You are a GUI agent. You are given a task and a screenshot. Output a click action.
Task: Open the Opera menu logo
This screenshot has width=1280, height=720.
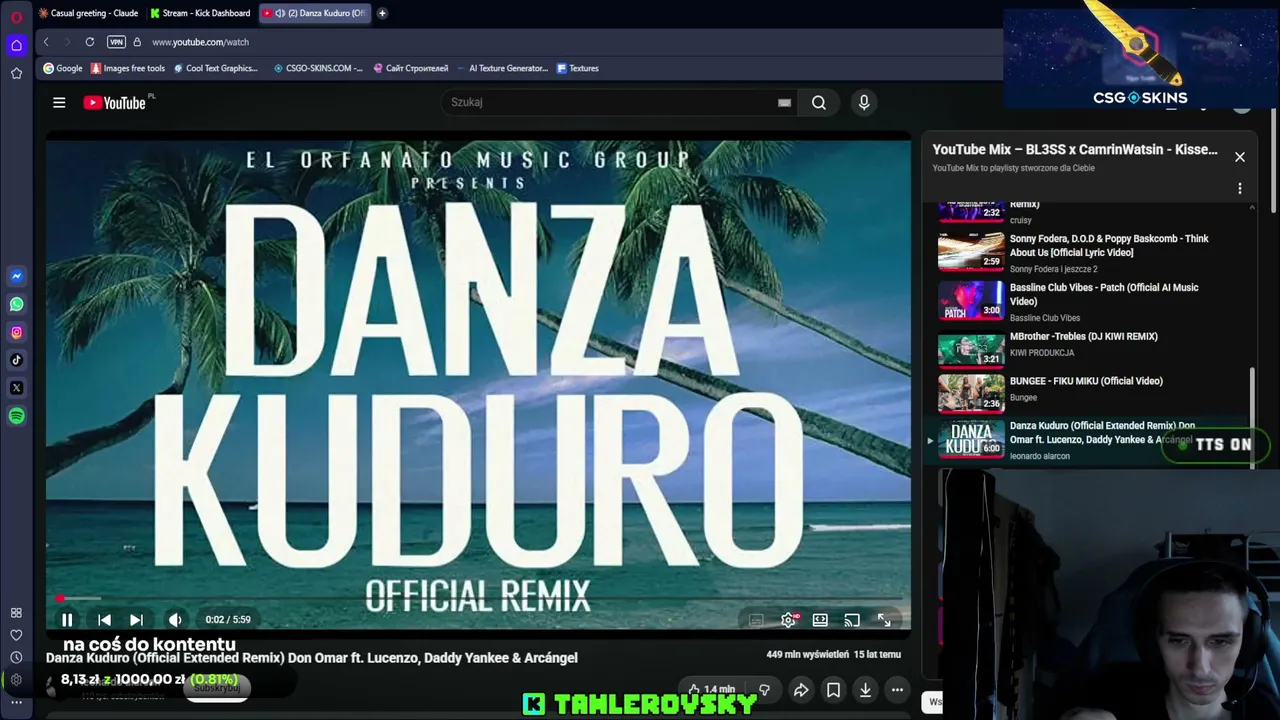(16, 17)
